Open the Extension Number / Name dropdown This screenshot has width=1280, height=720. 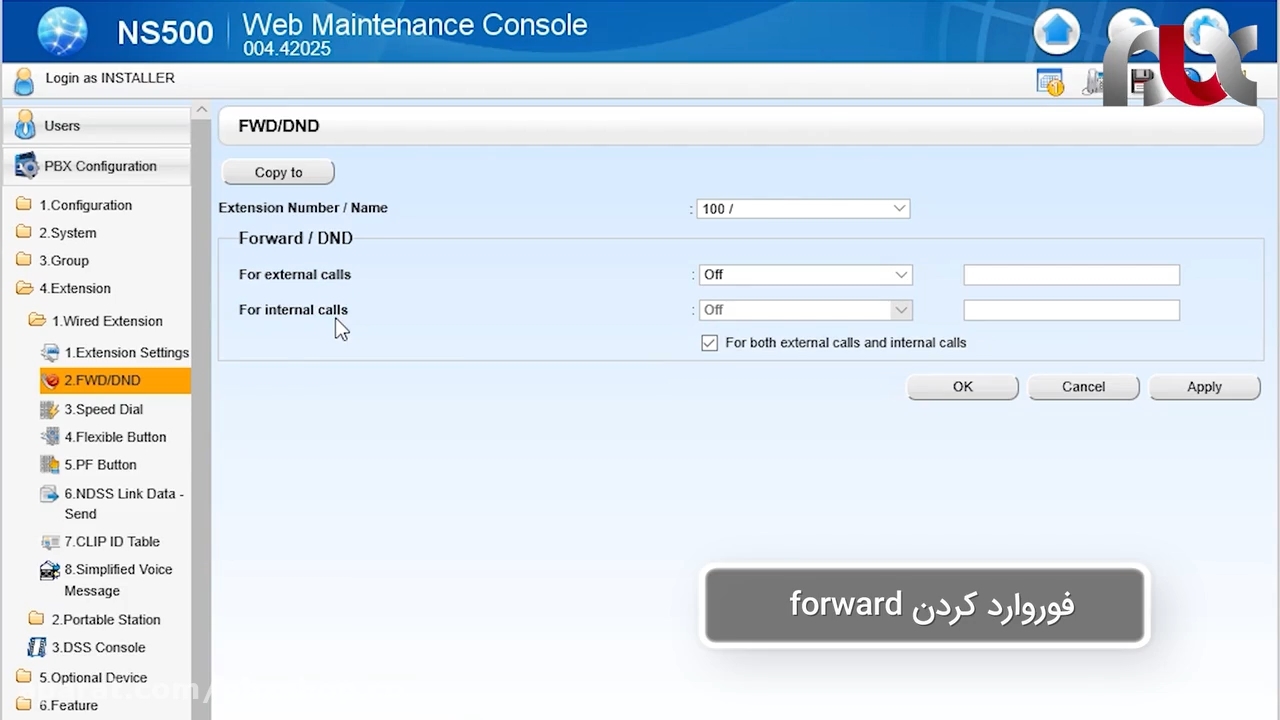[x=803, y=209]
